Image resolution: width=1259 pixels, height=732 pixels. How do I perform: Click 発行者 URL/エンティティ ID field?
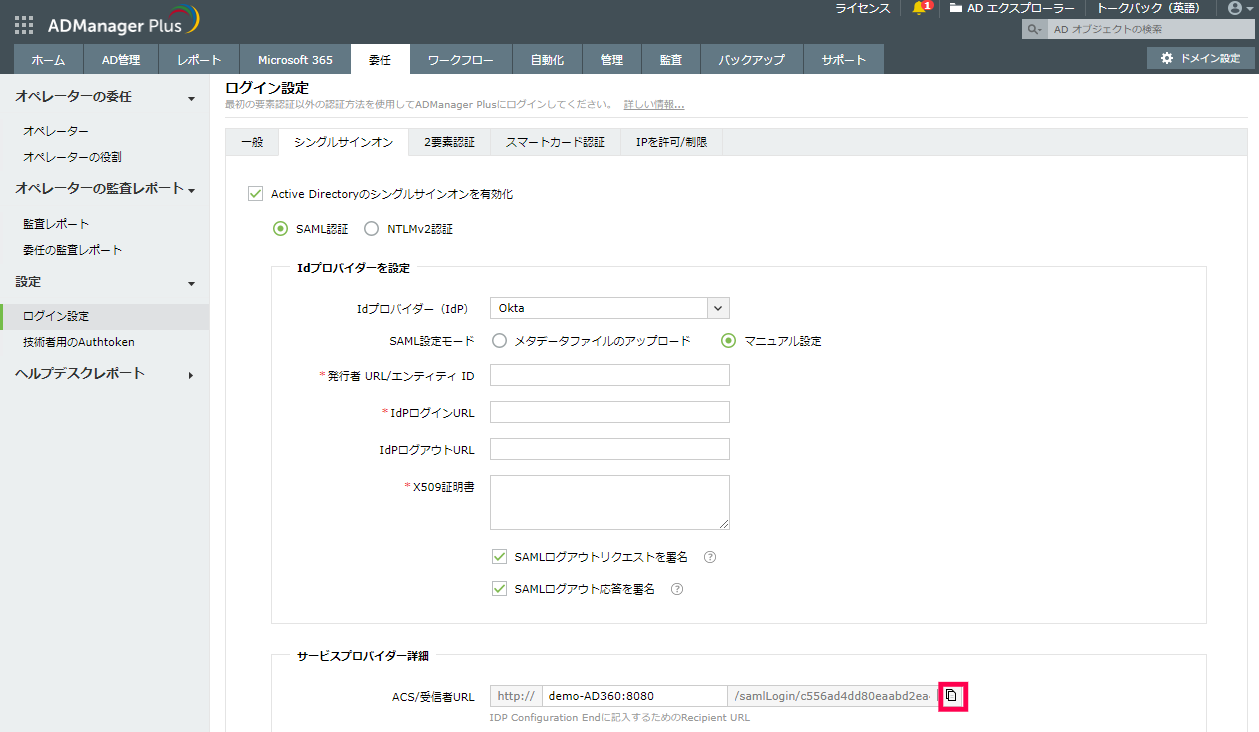click(x=610, y=375)
